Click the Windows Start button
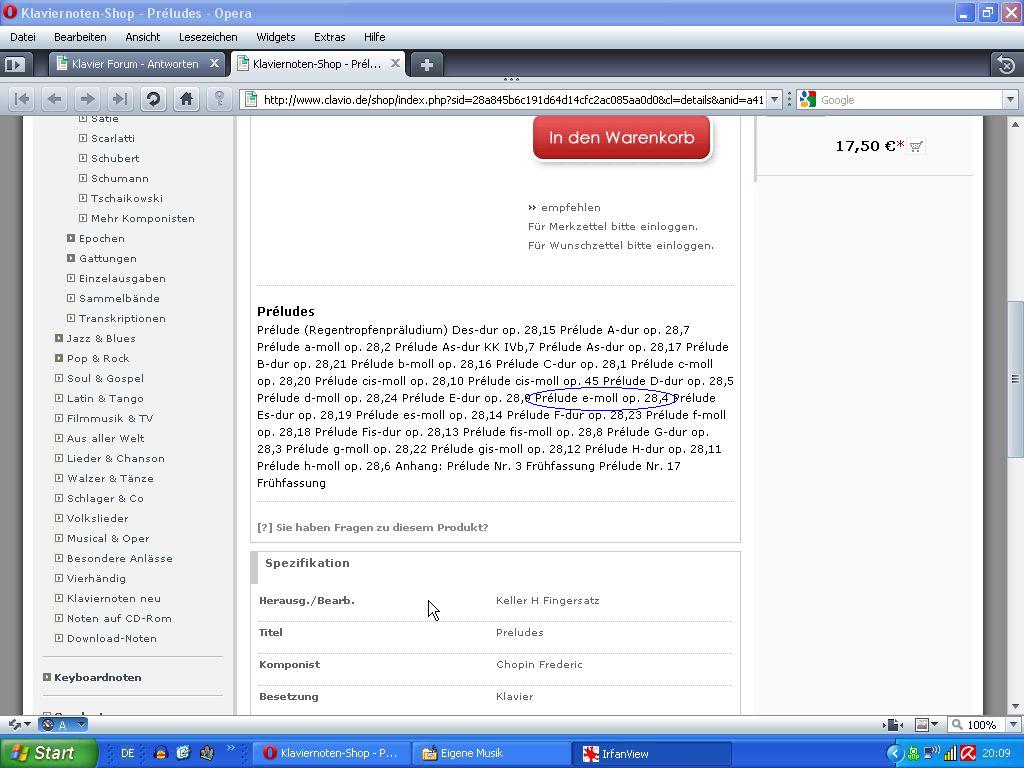 pos(49,753)
